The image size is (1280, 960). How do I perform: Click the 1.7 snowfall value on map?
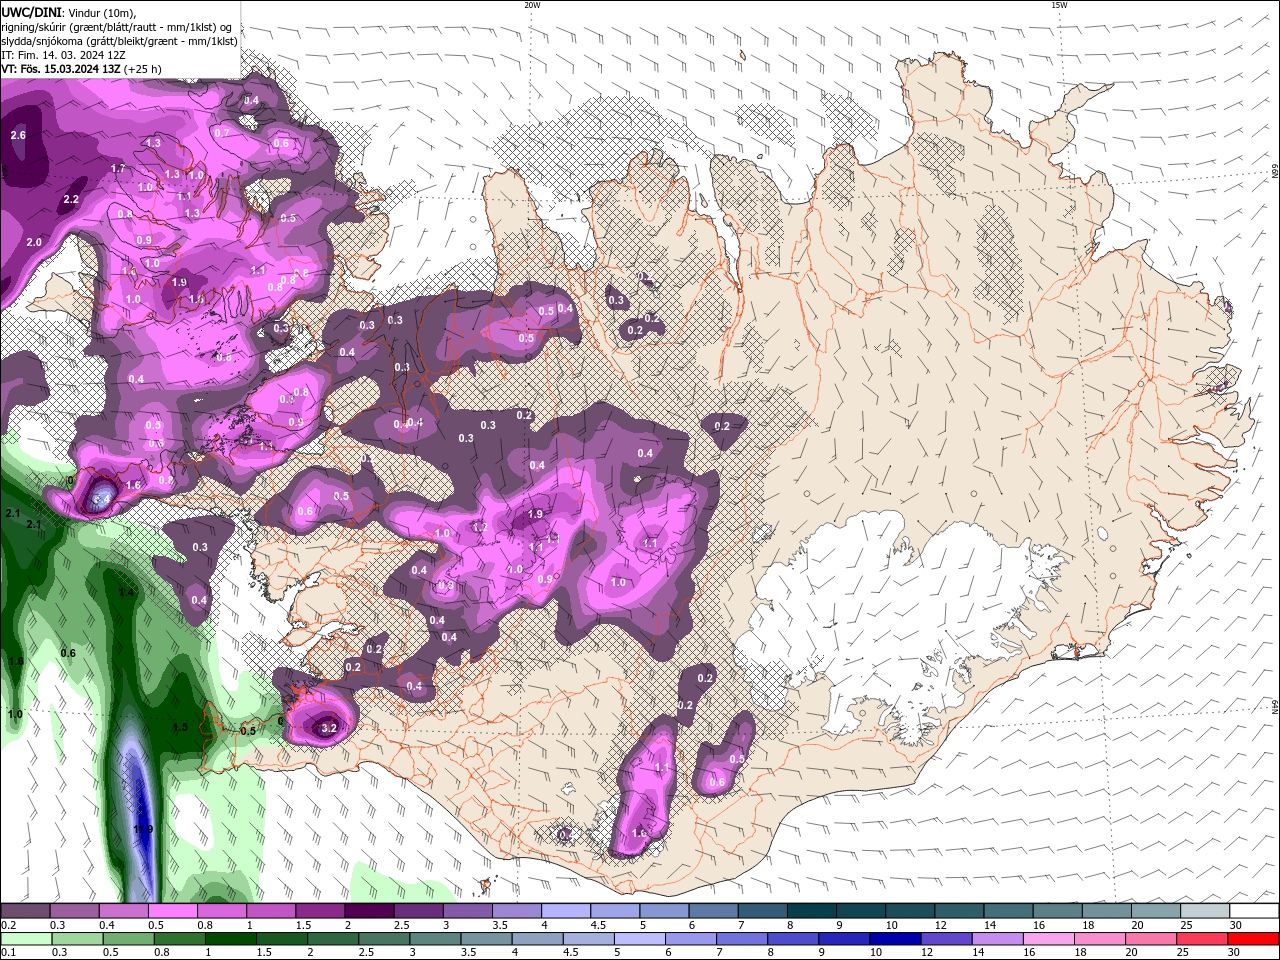click(118, 169)
